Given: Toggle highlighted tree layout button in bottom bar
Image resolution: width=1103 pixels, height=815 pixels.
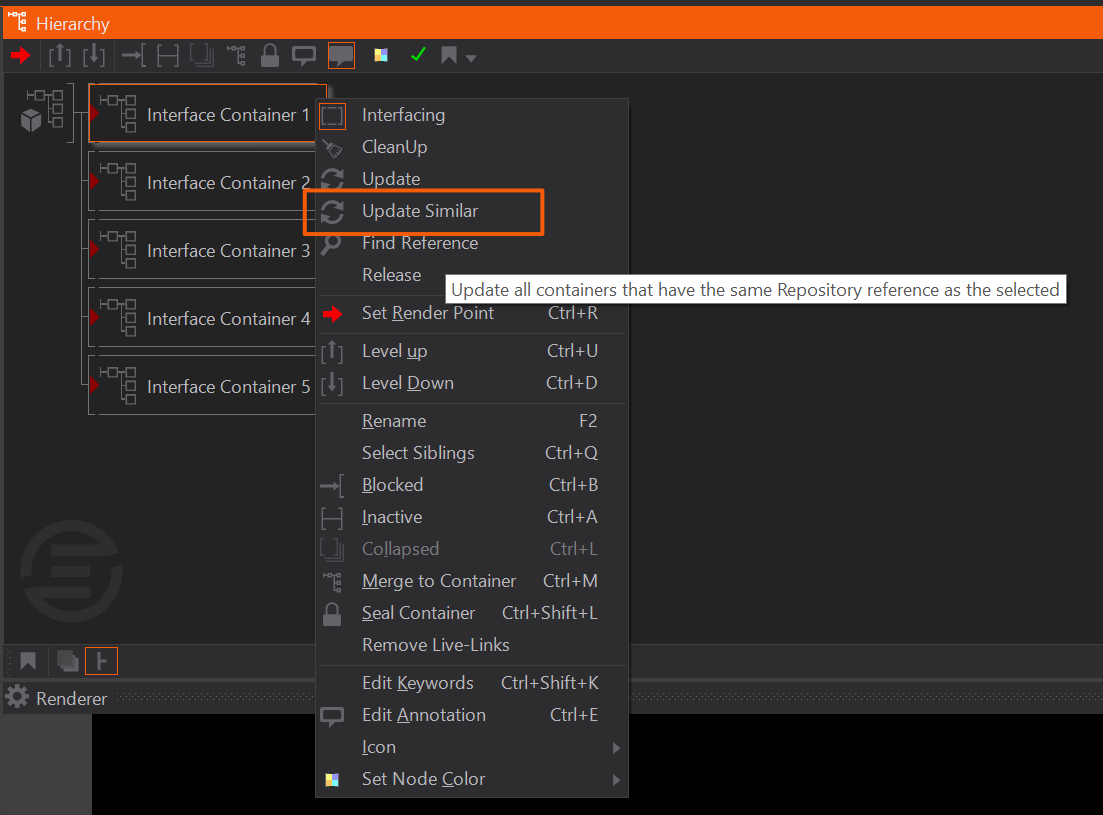Looking at the screenshot, I should tap(101, 661).
